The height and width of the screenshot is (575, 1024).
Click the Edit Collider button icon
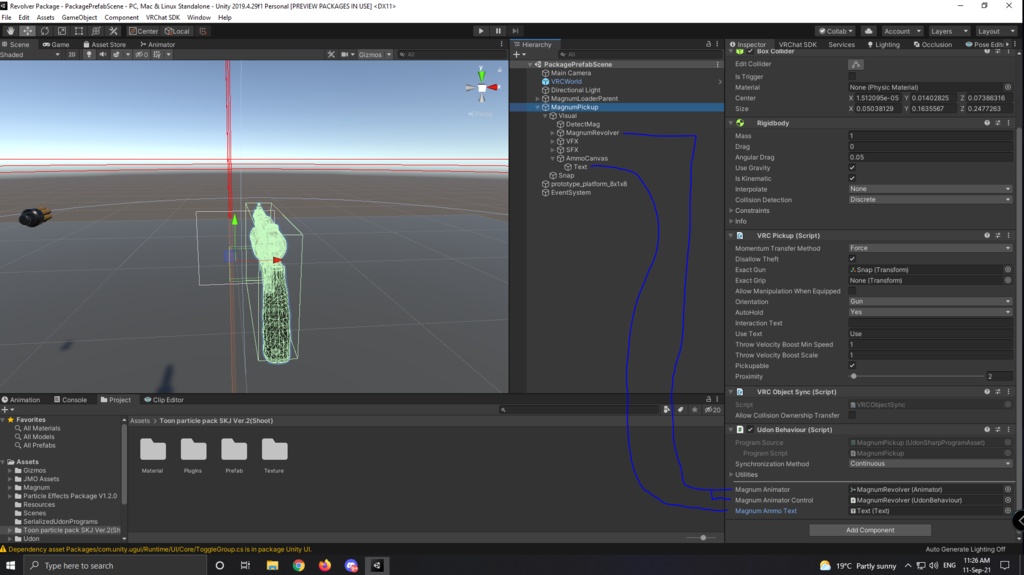pos(856,64)
